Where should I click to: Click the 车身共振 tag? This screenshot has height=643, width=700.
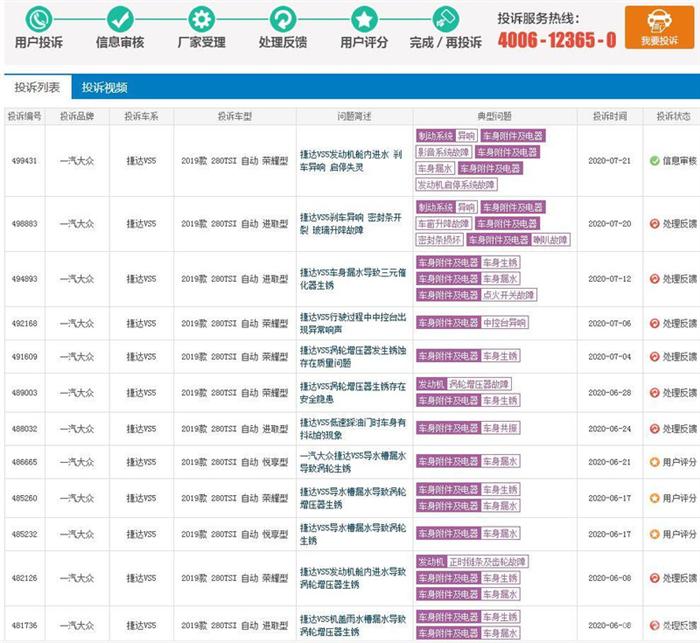tap(500, 428)
